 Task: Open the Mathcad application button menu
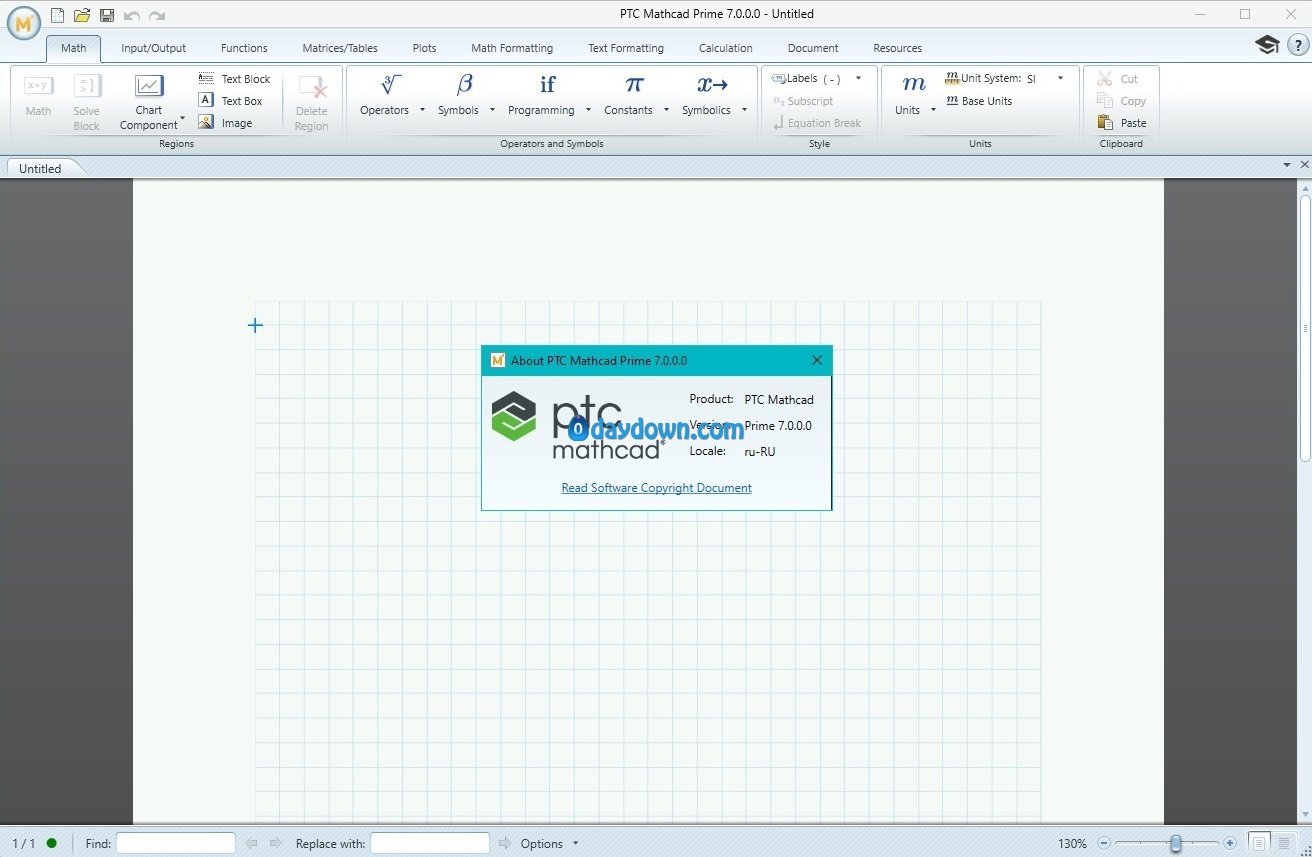coord(24,22)
